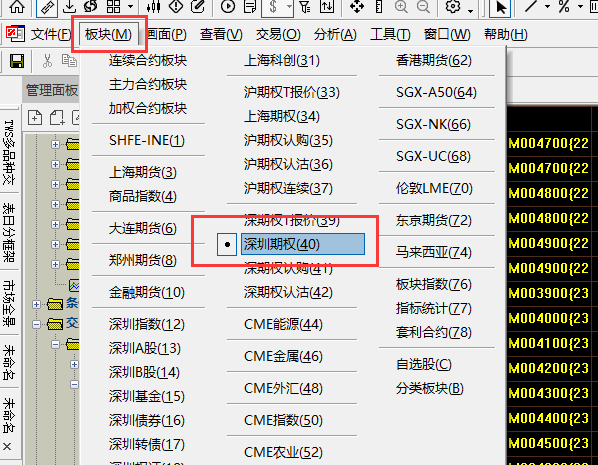Viewport: 598px width, 465px height.
Task: Click the vertical ruler icon
Action: [379, 7]
